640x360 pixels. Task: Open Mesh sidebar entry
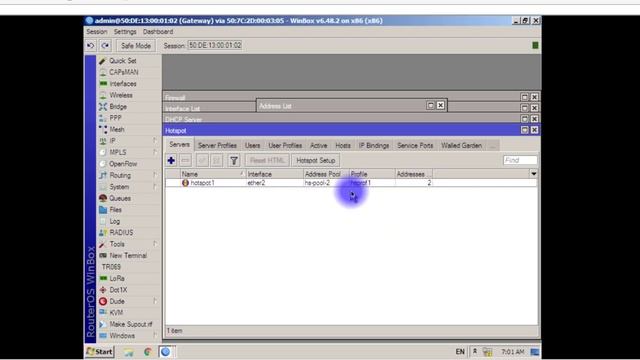(117, 129)
